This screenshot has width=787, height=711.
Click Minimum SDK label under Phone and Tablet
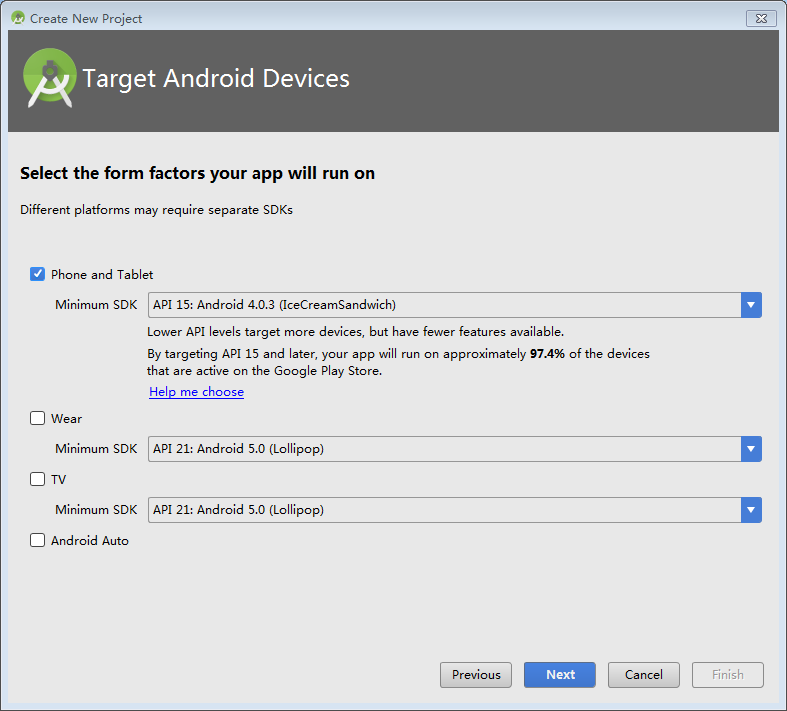96,305
